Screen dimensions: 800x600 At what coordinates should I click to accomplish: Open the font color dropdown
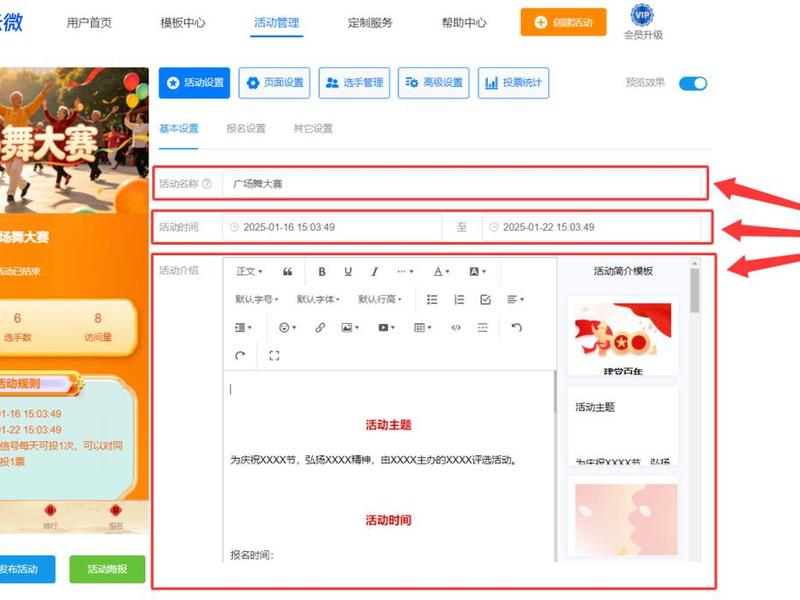coord(441,271)
